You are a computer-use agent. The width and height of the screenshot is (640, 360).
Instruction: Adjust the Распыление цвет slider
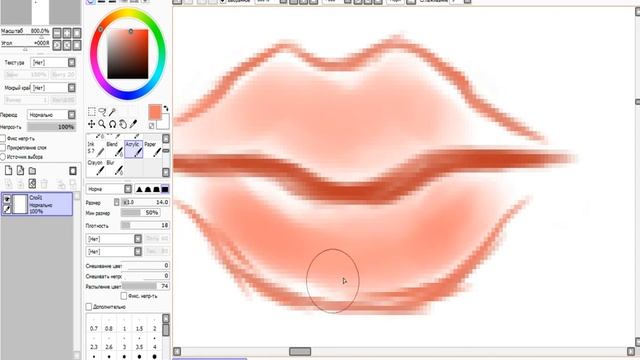[x=145, y=286]
